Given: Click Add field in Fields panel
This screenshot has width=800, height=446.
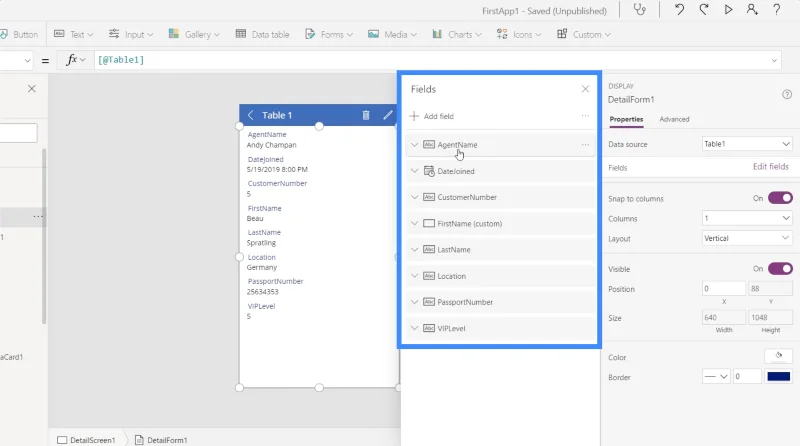Looking at the screenshot, I should (x=432, y=116).
